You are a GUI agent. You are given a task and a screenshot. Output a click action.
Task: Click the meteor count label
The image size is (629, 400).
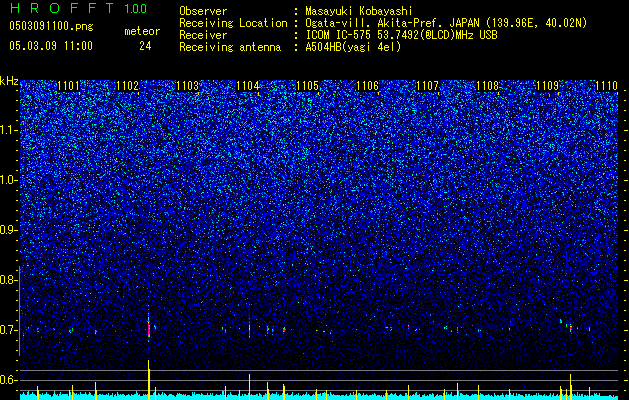point(142,31)
